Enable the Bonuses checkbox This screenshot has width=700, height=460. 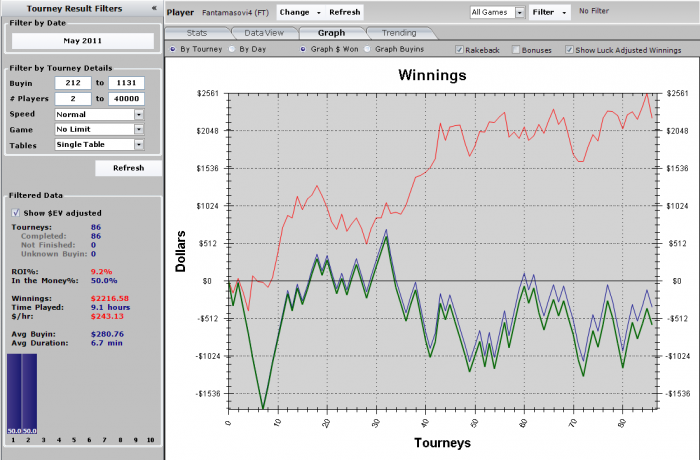pyautogui.click(x=516, y=50)
